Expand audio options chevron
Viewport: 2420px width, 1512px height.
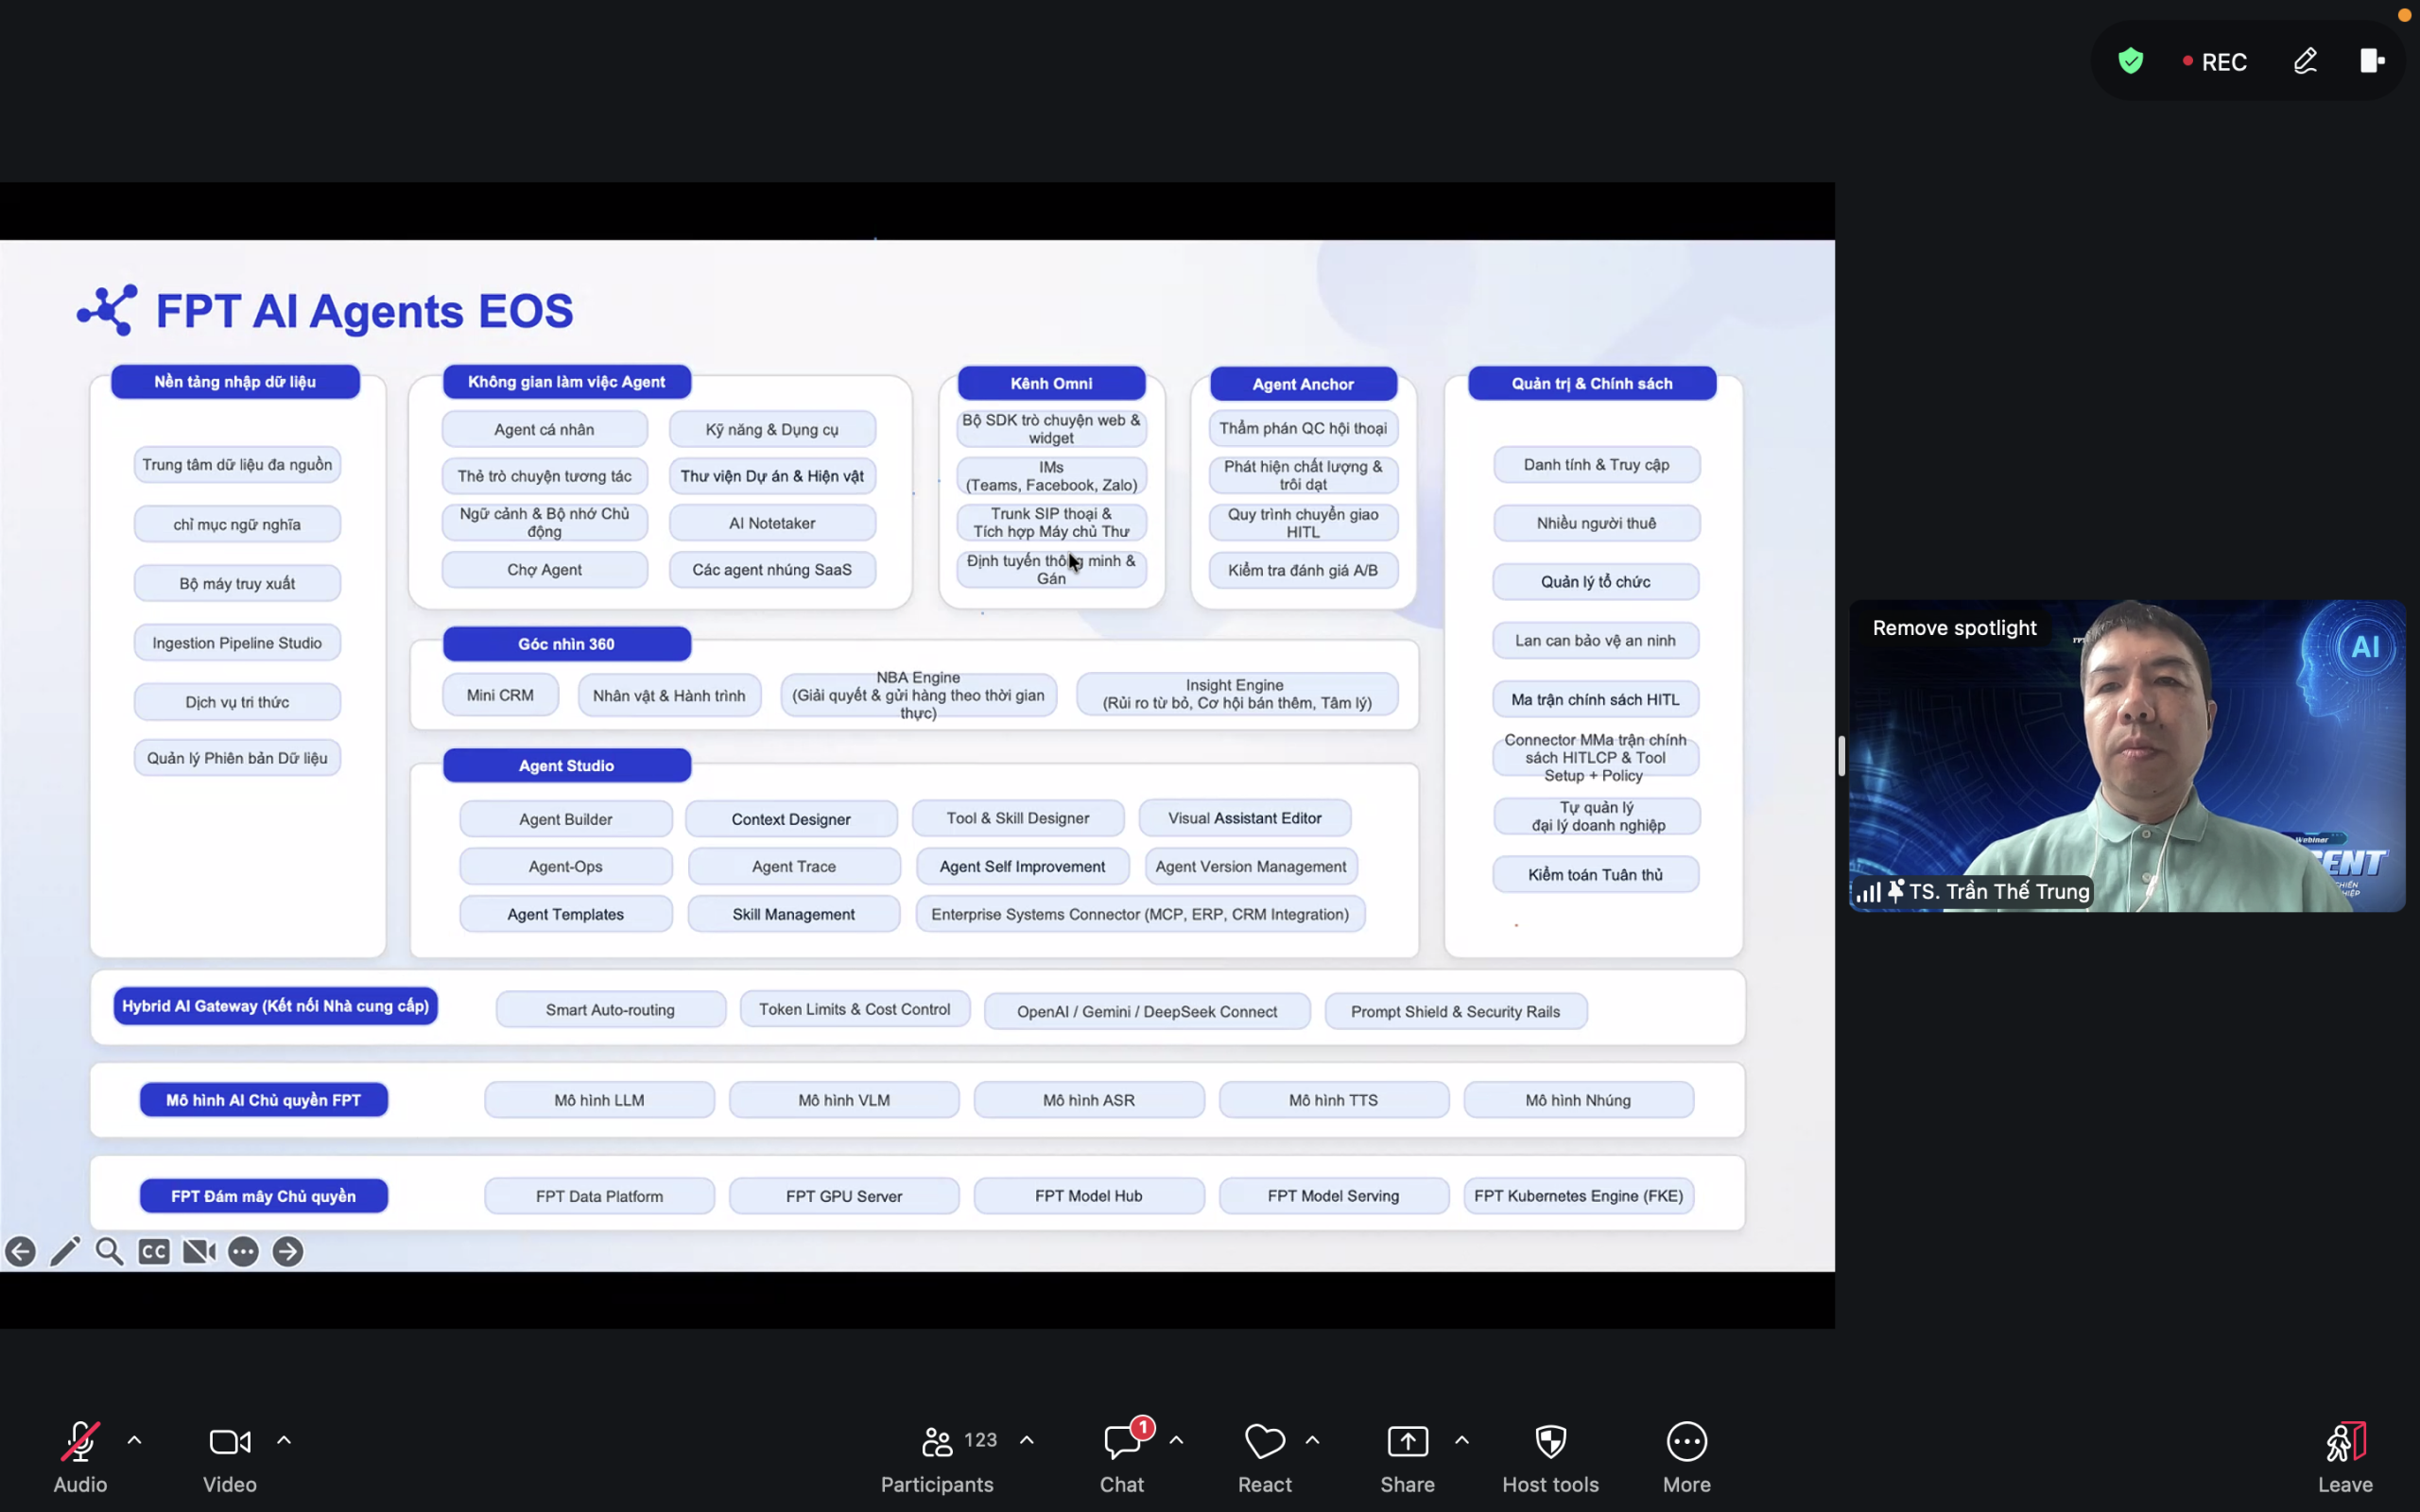134,1441
